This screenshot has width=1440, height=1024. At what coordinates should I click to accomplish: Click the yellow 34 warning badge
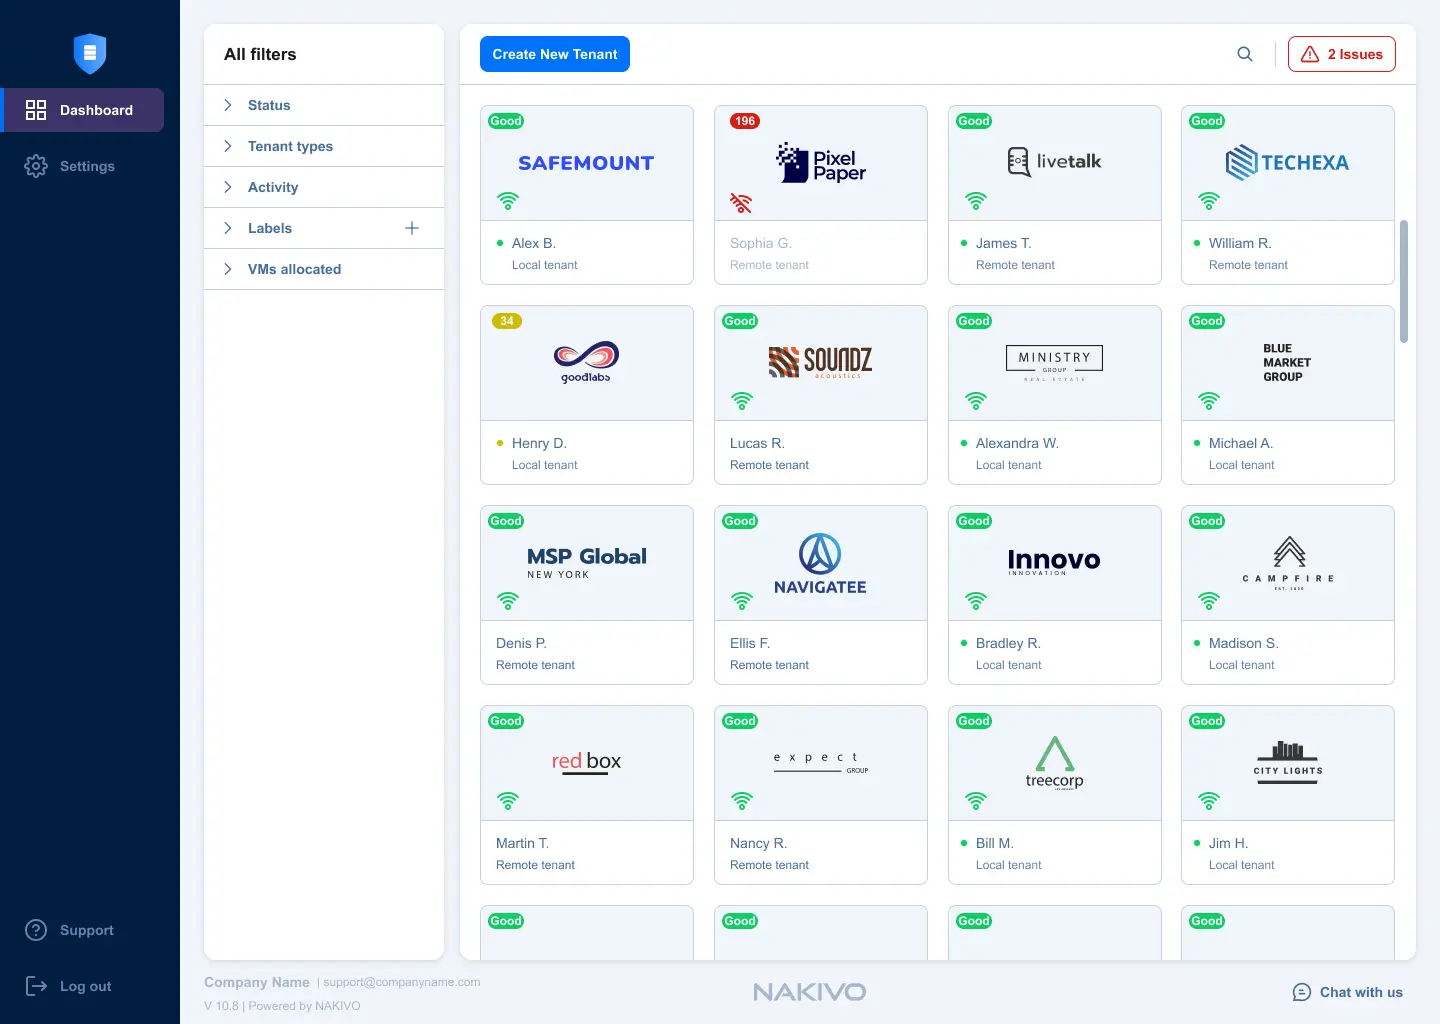(x=507, y=321)
